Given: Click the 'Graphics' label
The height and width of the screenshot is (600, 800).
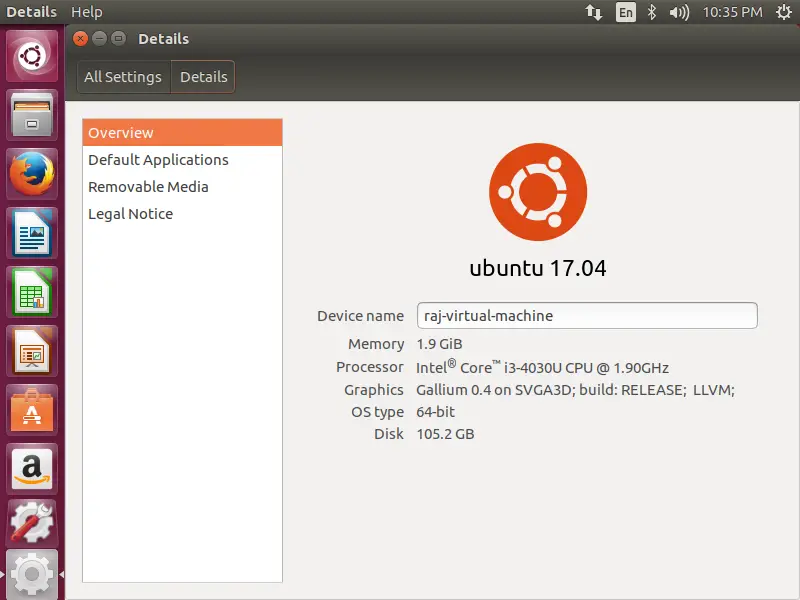Looking at the screenshot, I should click(374, 390).
